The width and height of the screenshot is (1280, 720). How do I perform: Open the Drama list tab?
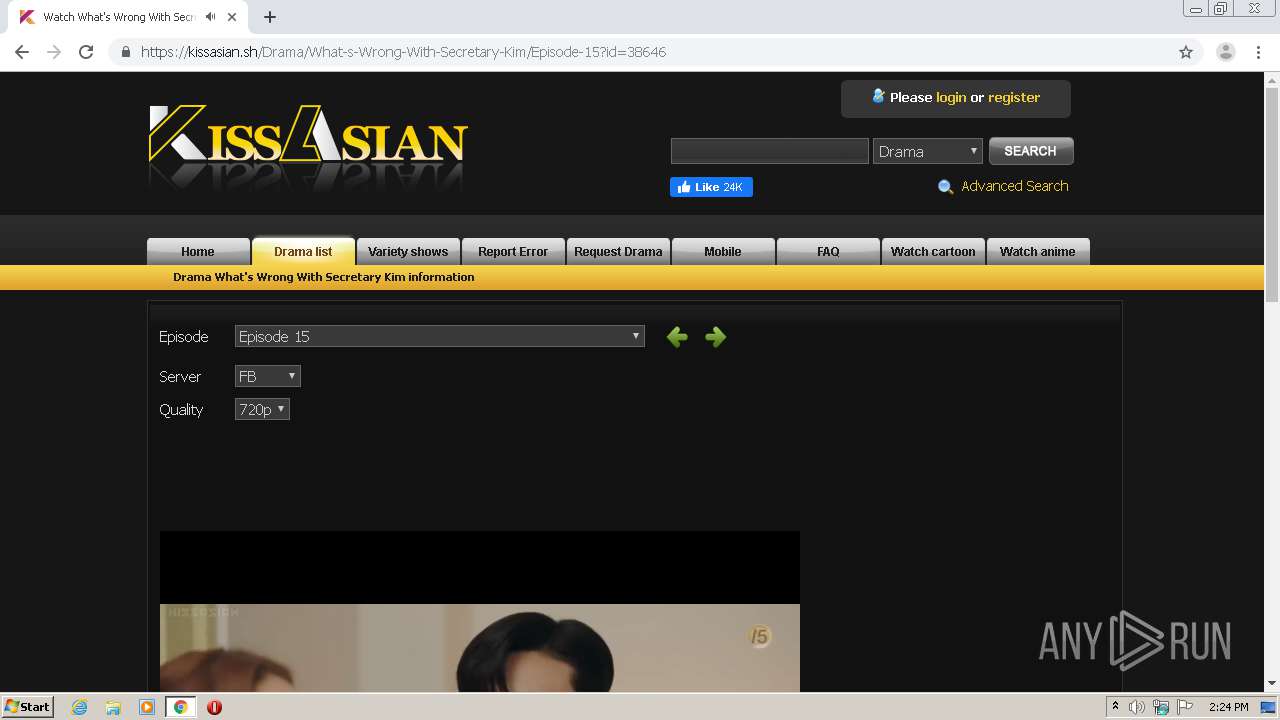(303, 251)
